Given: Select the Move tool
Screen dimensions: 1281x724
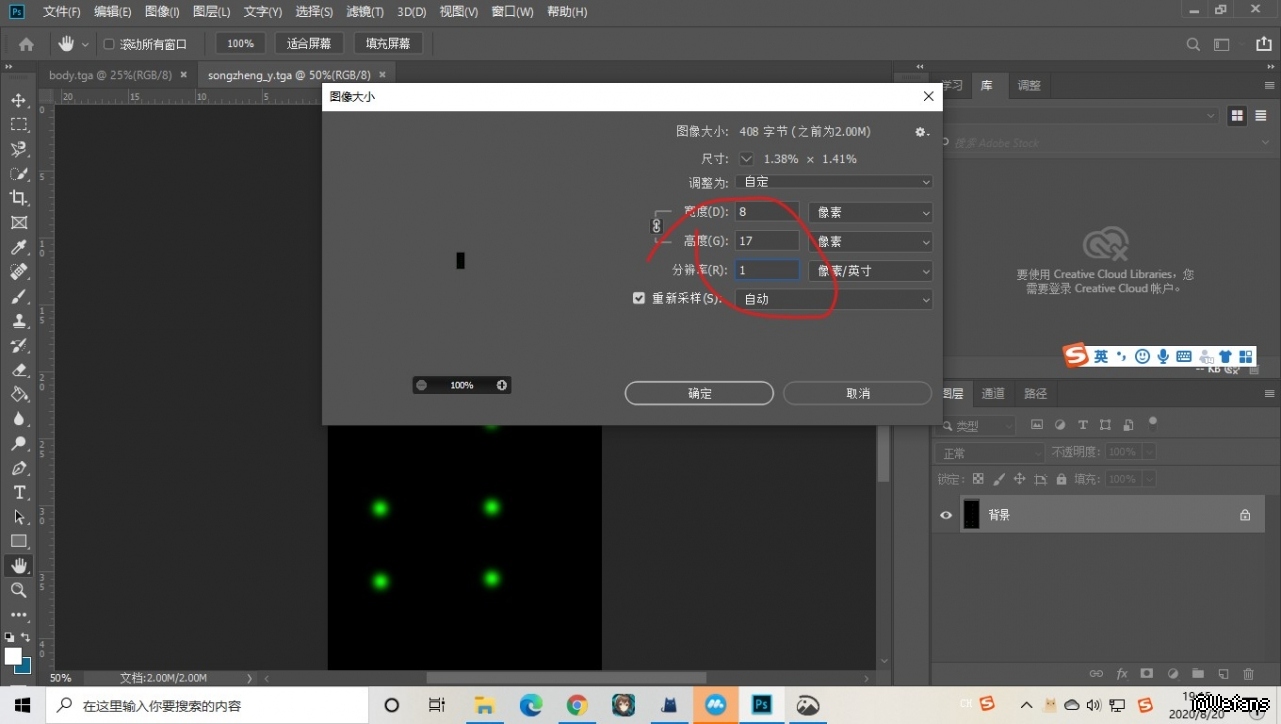Looking at the screenshot, I should pyautogui.click(x=18, y=100).
